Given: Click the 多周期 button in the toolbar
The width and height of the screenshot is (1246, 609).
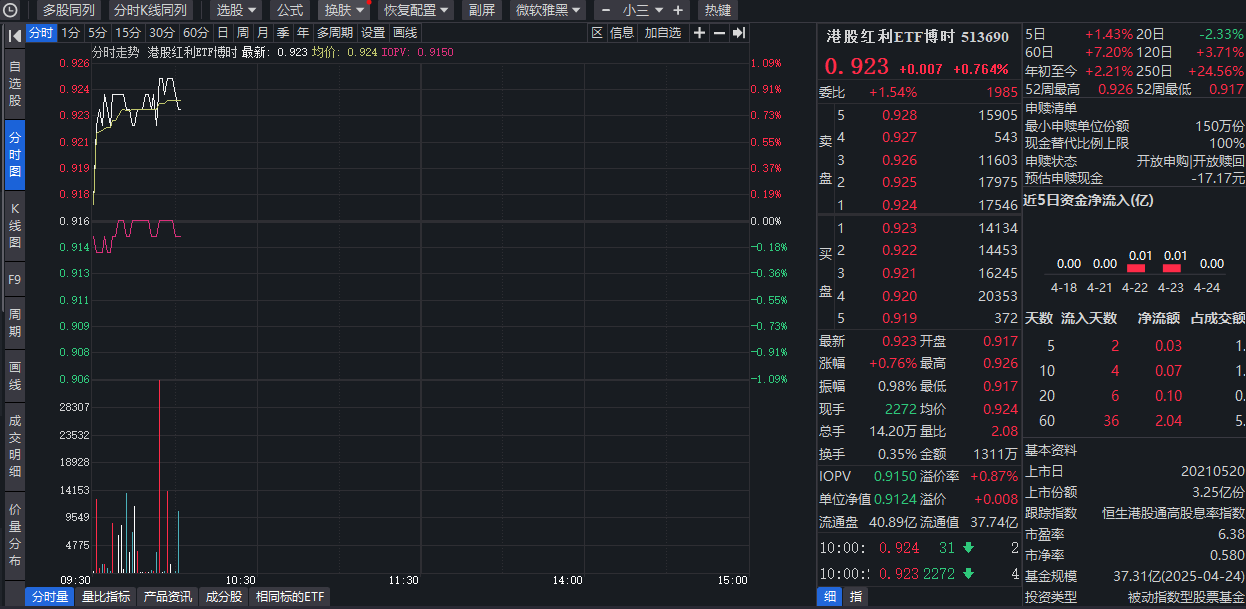Looking at the screenshot, I should click(x=336, y=32).
